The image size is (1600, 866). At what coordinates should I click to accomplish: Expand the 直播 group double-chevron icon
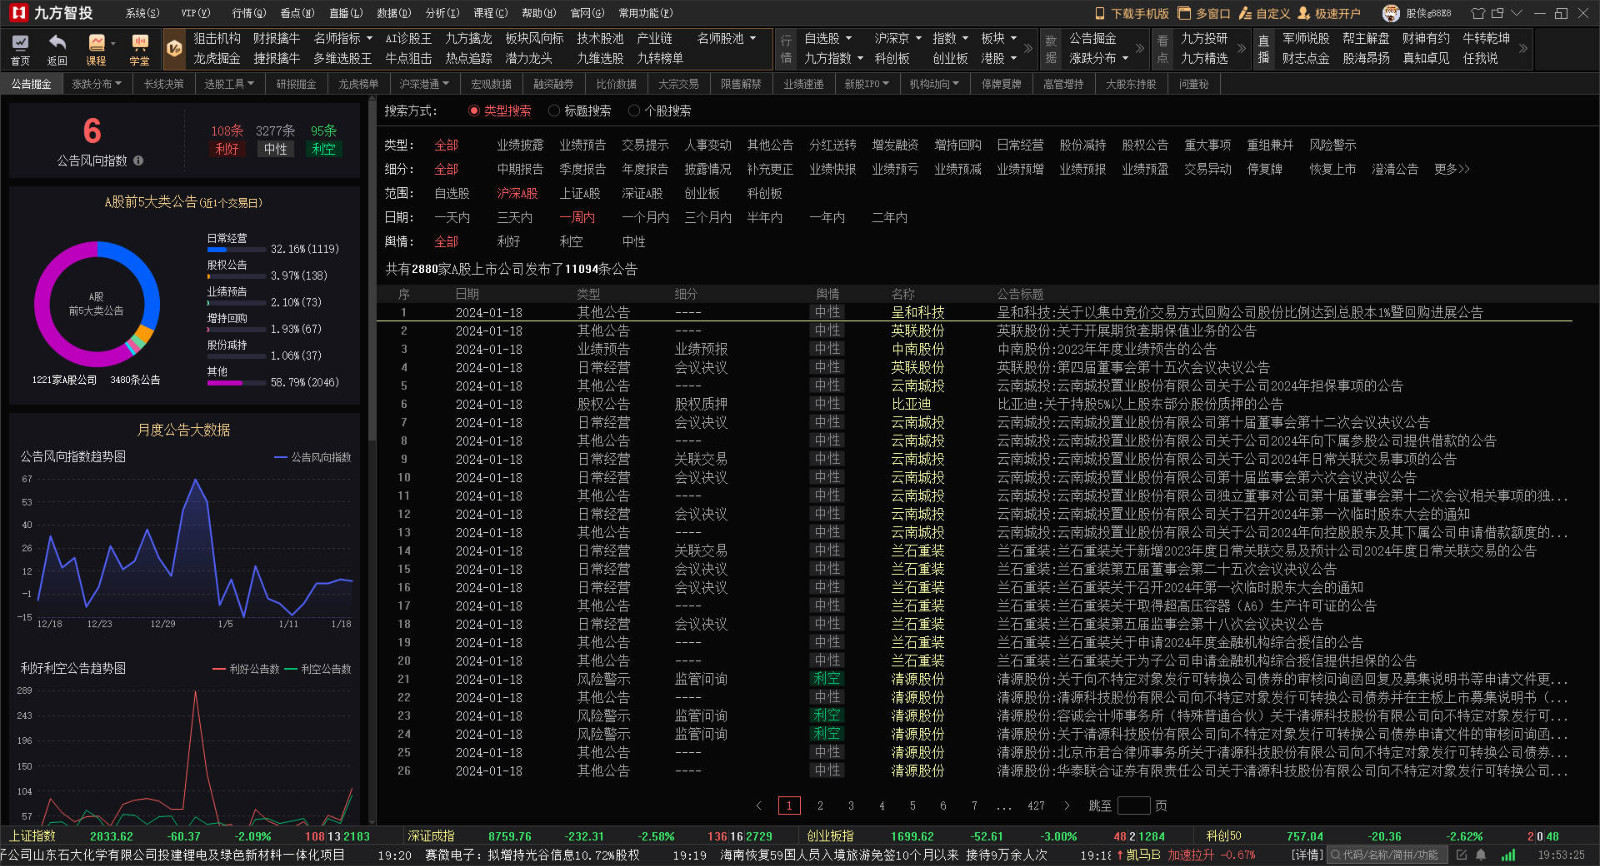point(1523,47)
